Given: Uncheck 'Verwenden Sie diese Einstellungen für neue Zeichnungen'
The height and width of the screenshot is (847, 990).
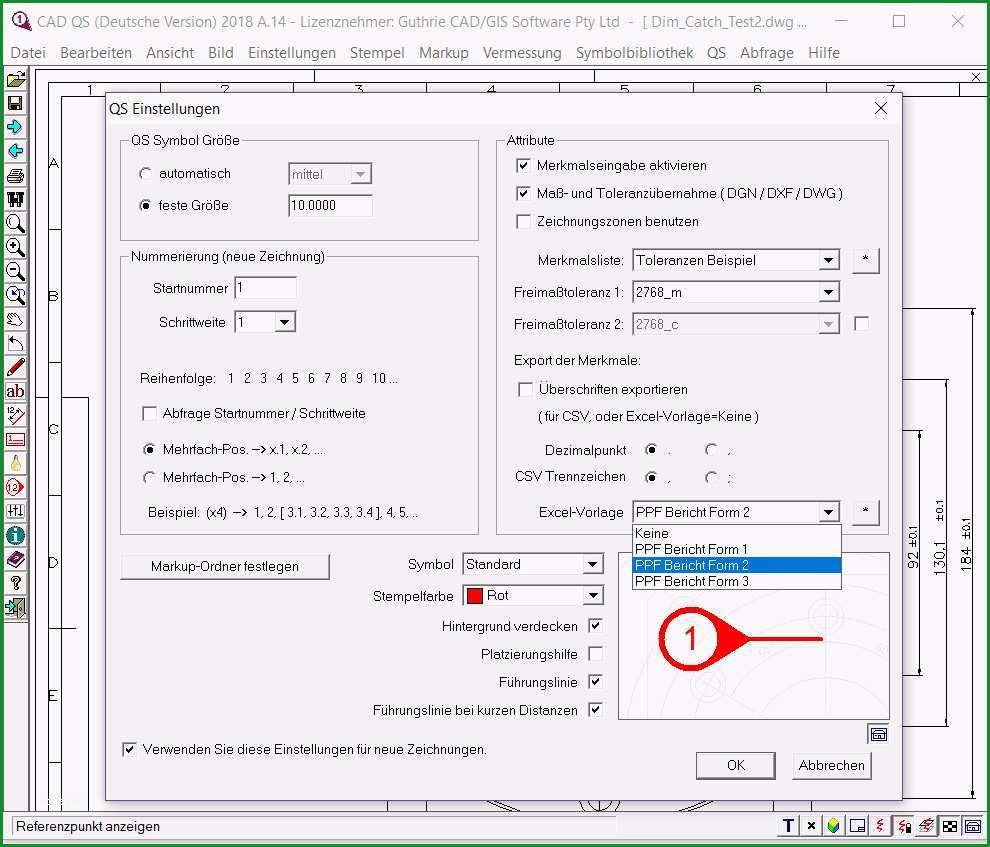Looking at the screenshot, I should click(x=129, y=749).
